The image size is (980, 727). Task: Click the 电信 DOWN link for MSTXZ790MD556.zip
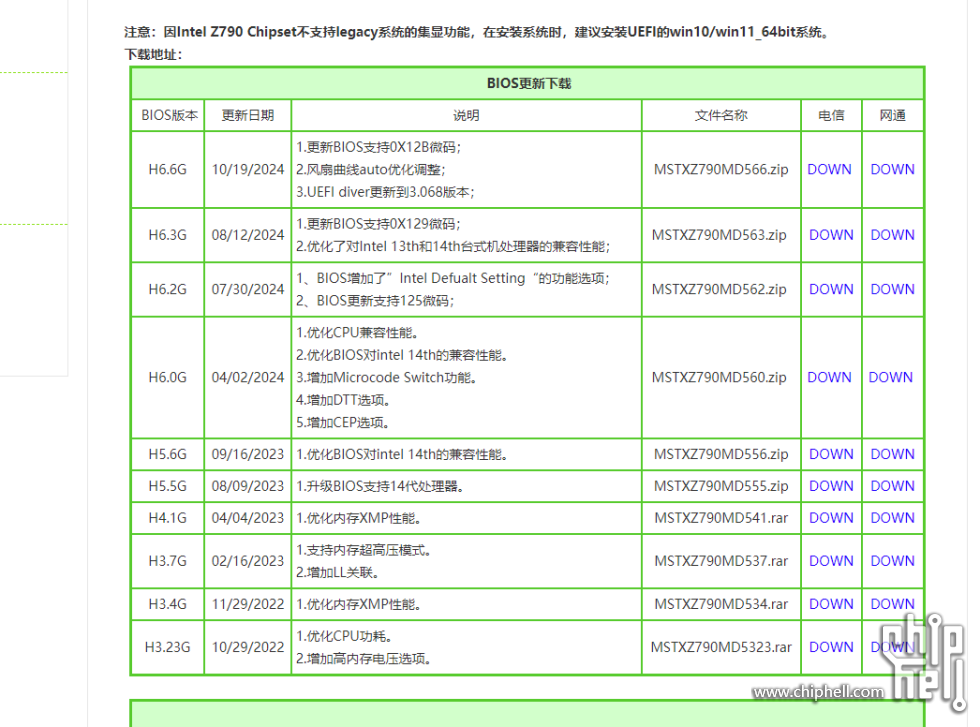click(x=831, y=454)
